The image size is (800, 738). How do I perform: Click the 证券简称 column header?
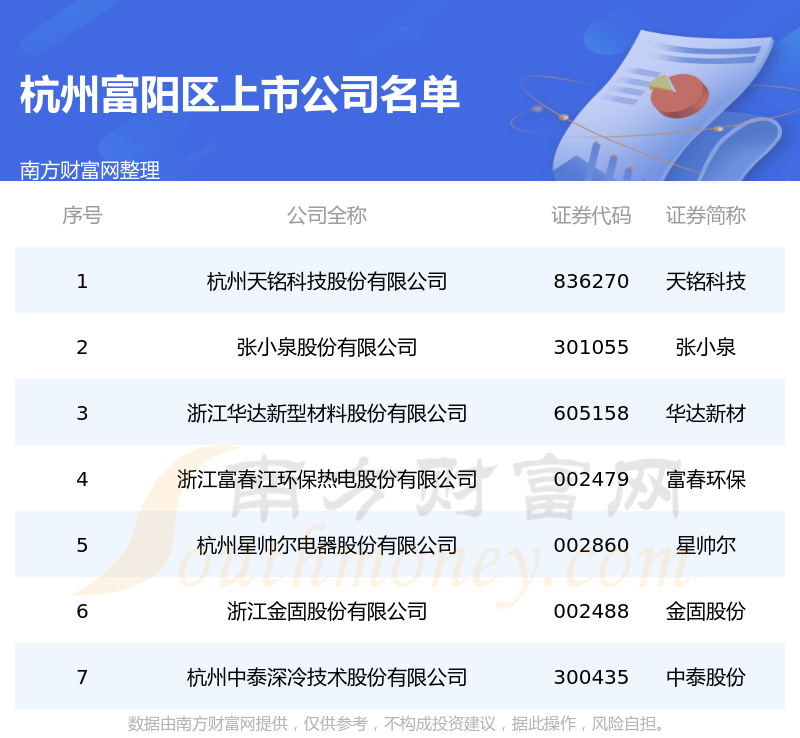coord(706,215)
